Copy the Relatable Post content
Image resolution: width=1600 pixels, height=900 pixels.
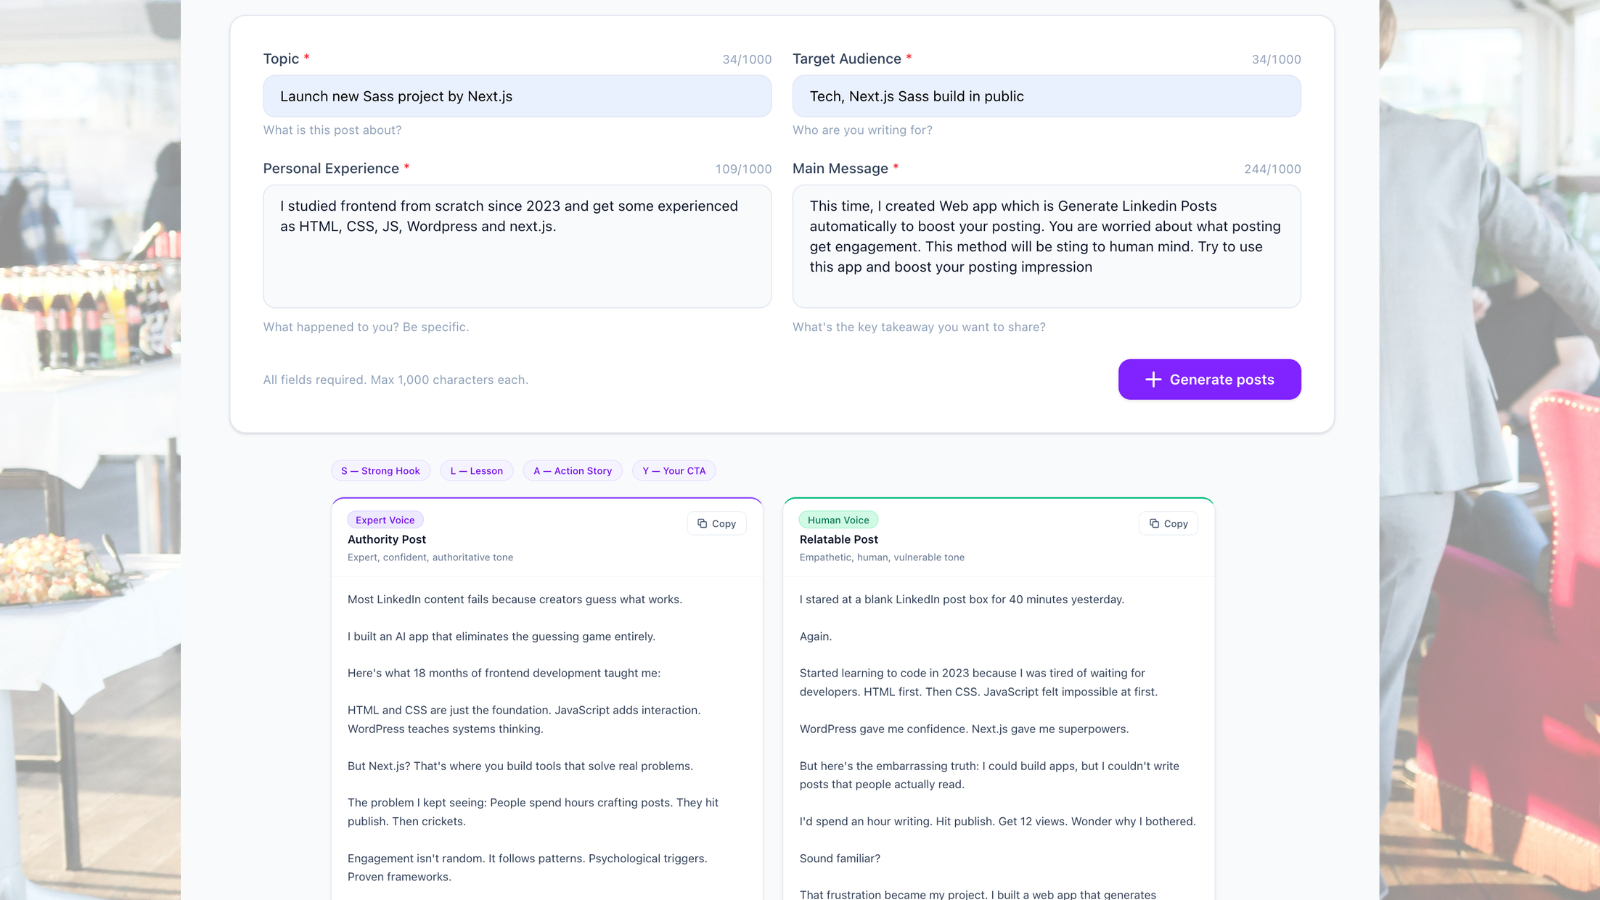(1167, 523)
